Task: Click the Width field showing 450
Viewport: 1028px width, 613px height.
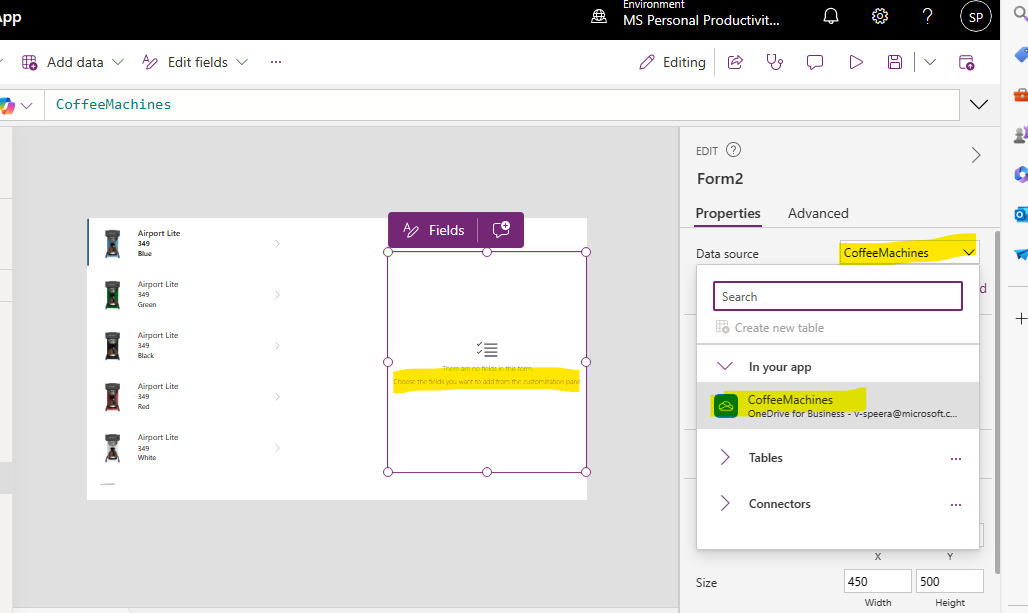Action: pos(877,582)
